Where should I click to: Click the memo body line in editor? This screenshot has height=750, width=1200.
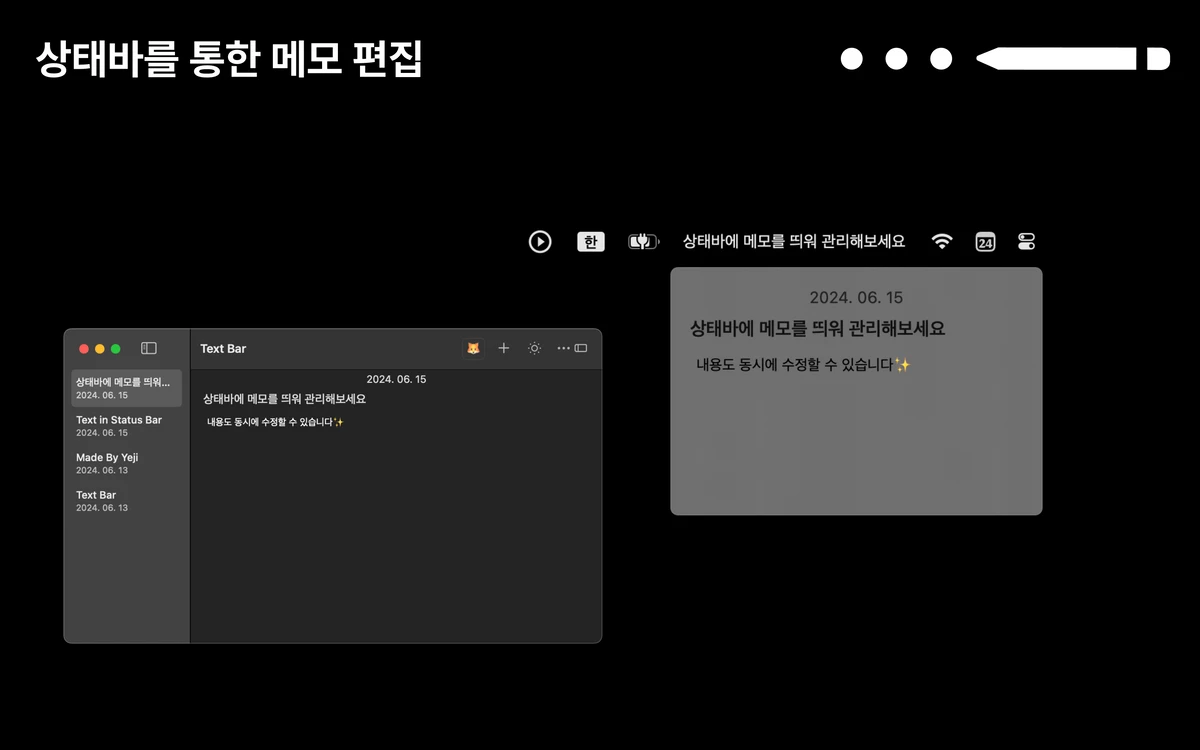(275, 422)
